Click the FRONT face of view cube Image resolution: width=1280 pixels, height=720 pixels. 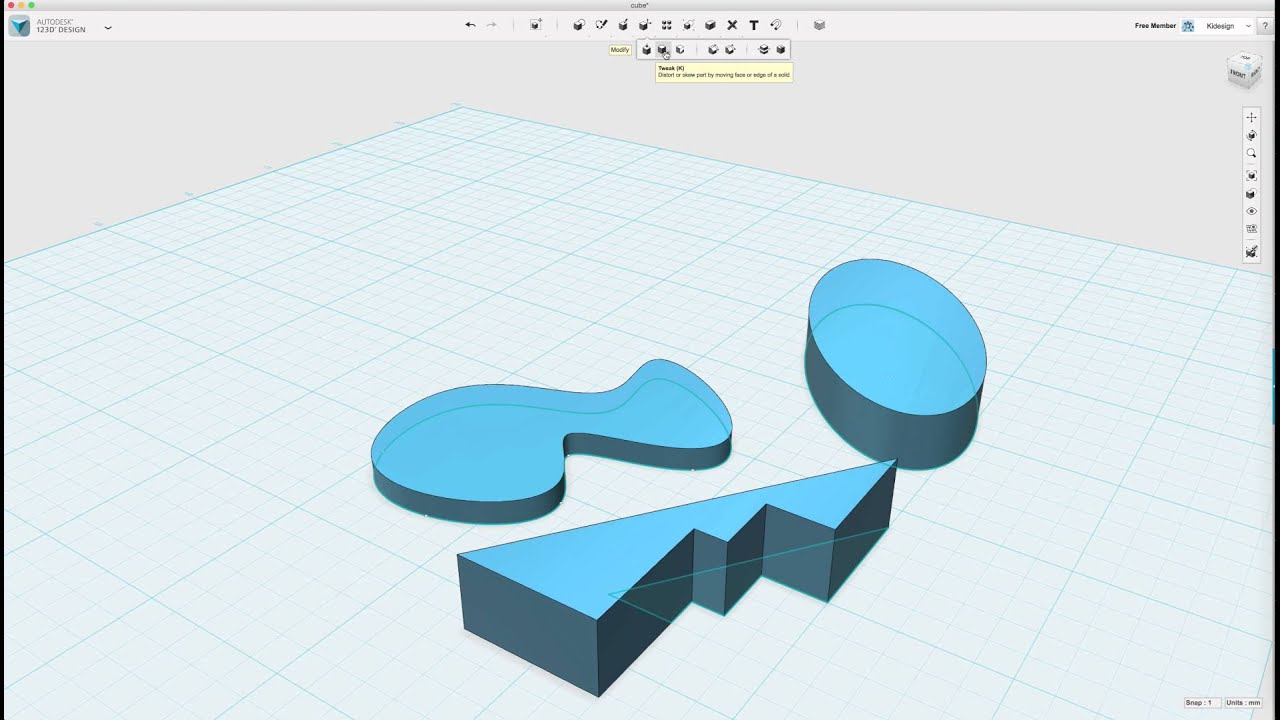tap(1237, 75)
